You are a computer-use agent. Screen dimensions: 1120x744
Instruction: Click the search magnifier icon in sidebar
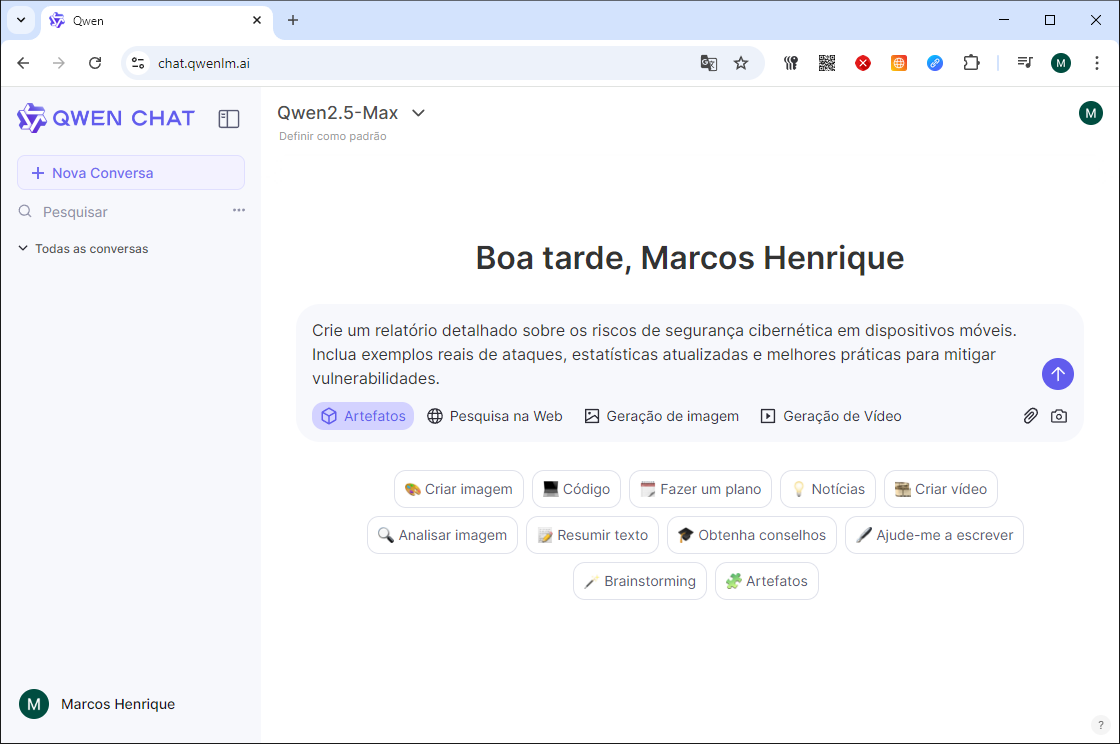click(25, 211)
